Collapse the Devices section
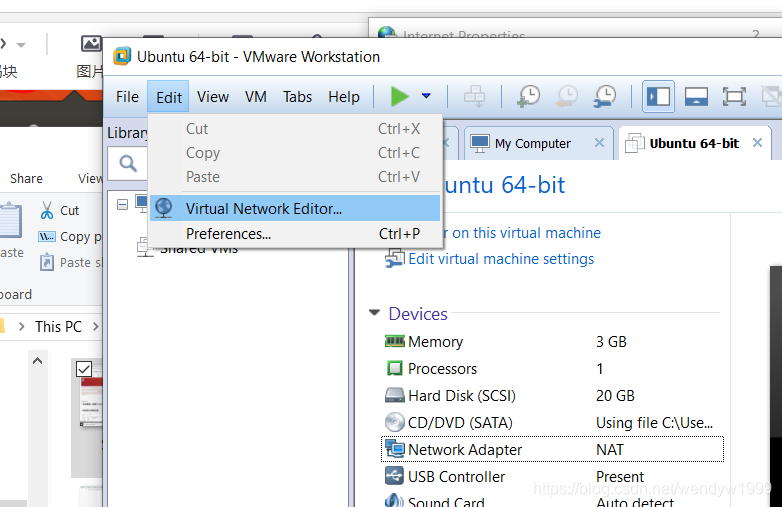782x507 pixels. point(374,313)
